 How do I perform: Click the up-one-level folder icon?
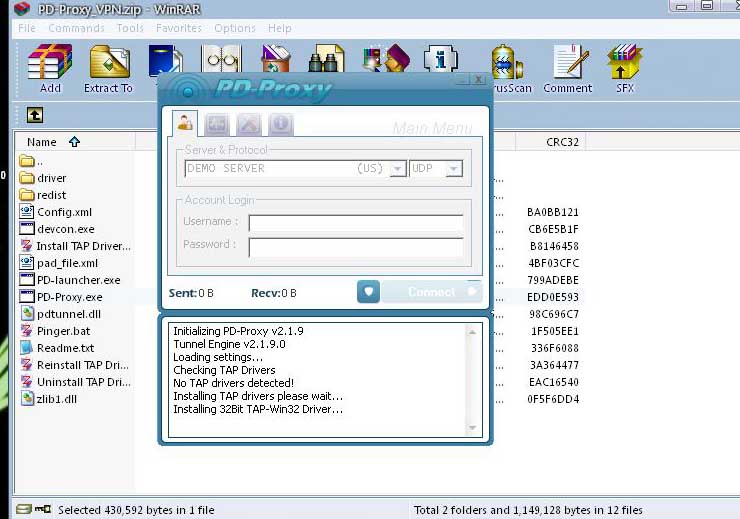point(35,115)
